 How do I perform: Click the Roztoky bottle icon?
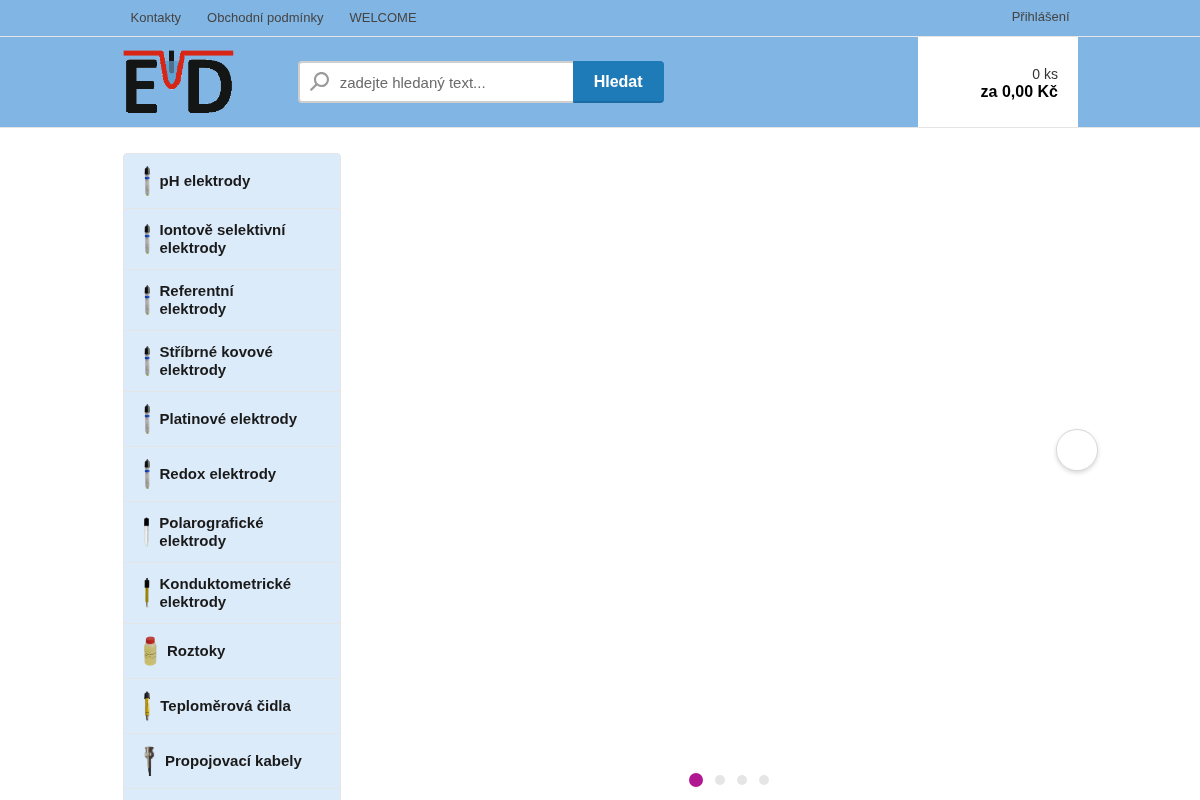(150, 651)
